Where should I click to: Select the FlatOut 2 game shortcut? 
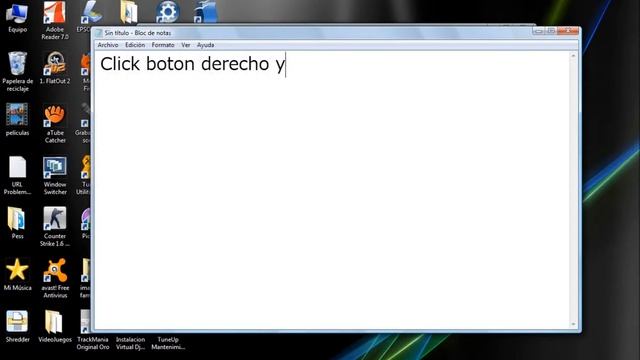[x=55, y=69]
